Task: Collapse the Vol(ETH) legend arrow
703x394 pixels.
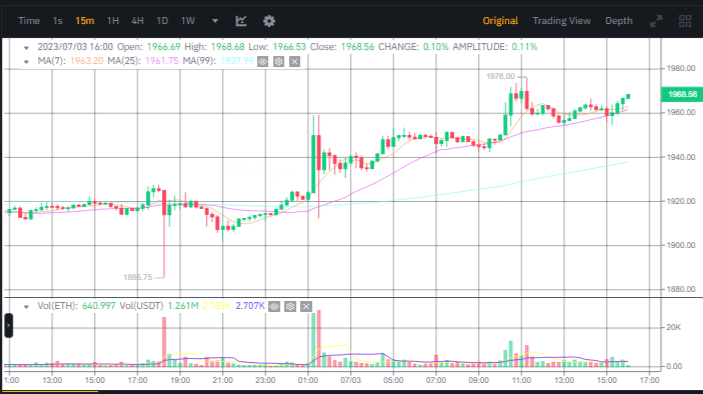Action: (x=26, y=307)
